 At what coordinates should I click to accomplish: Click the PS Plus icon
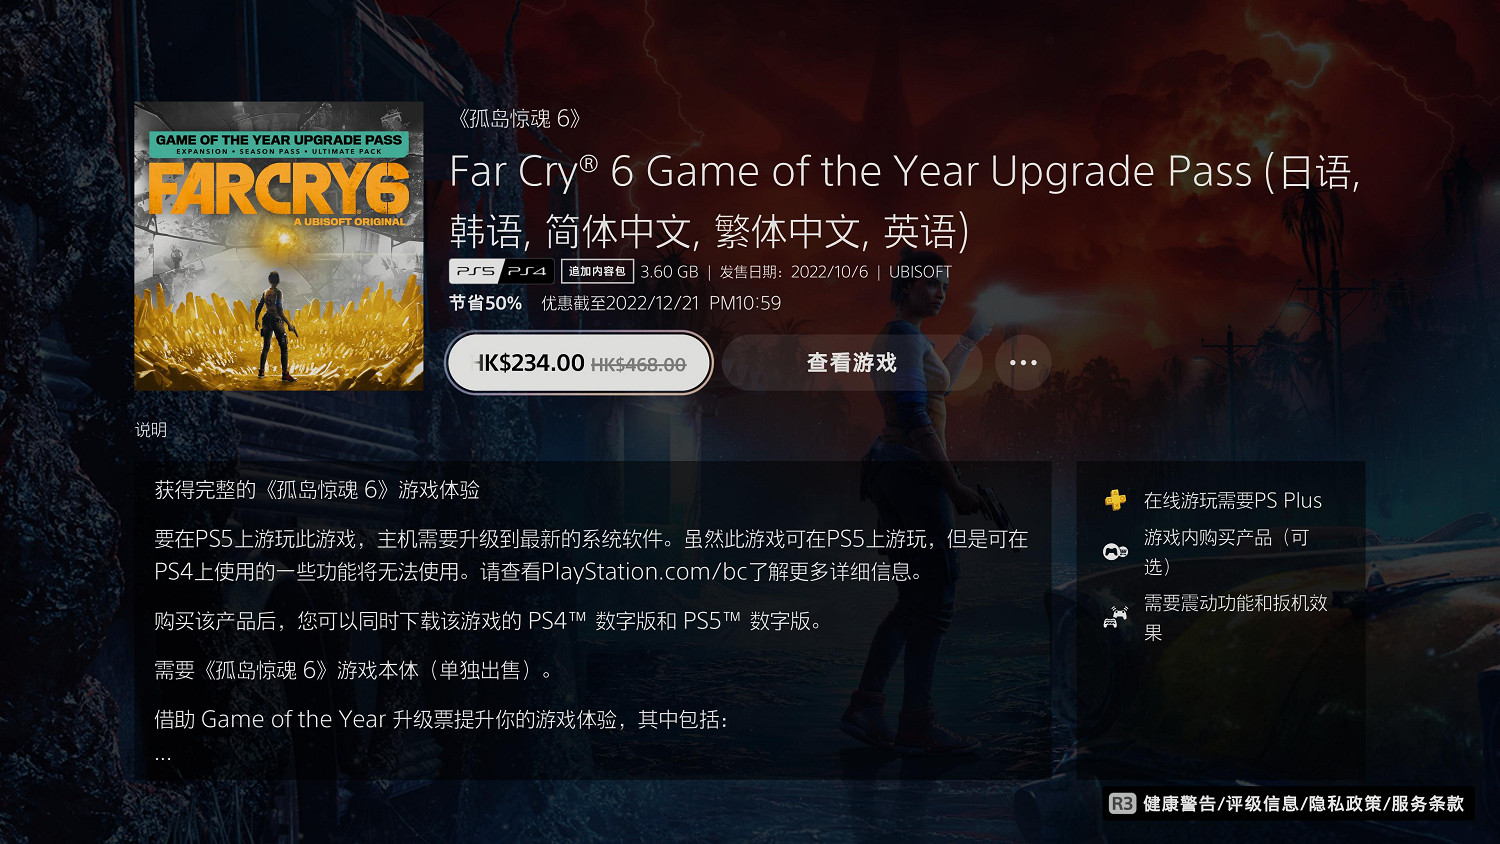point(1115,500)
